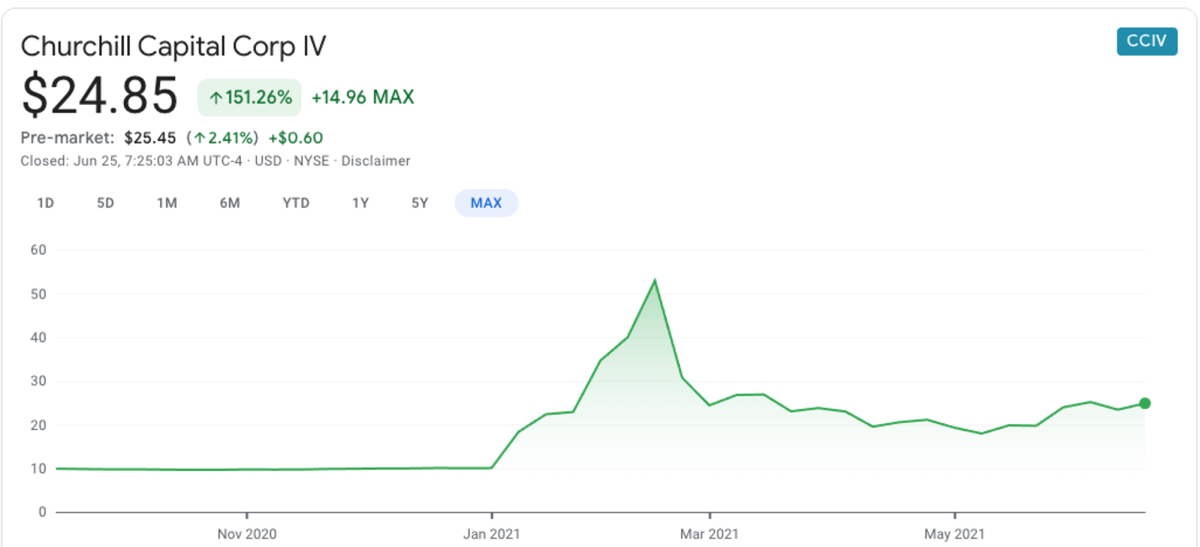Screen dimensions: 1200x547
Task: Select the 1D time range tab
Action: 45,203
